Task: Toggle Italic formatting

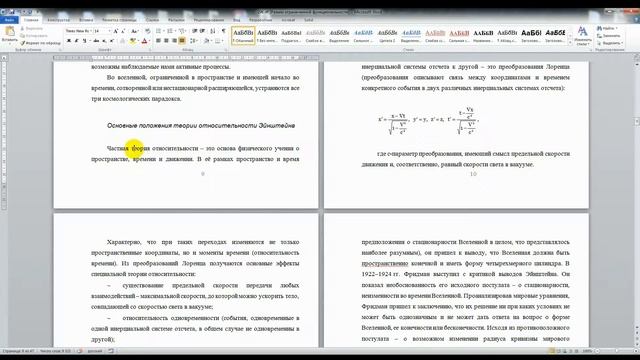Action: pos(76,41)
